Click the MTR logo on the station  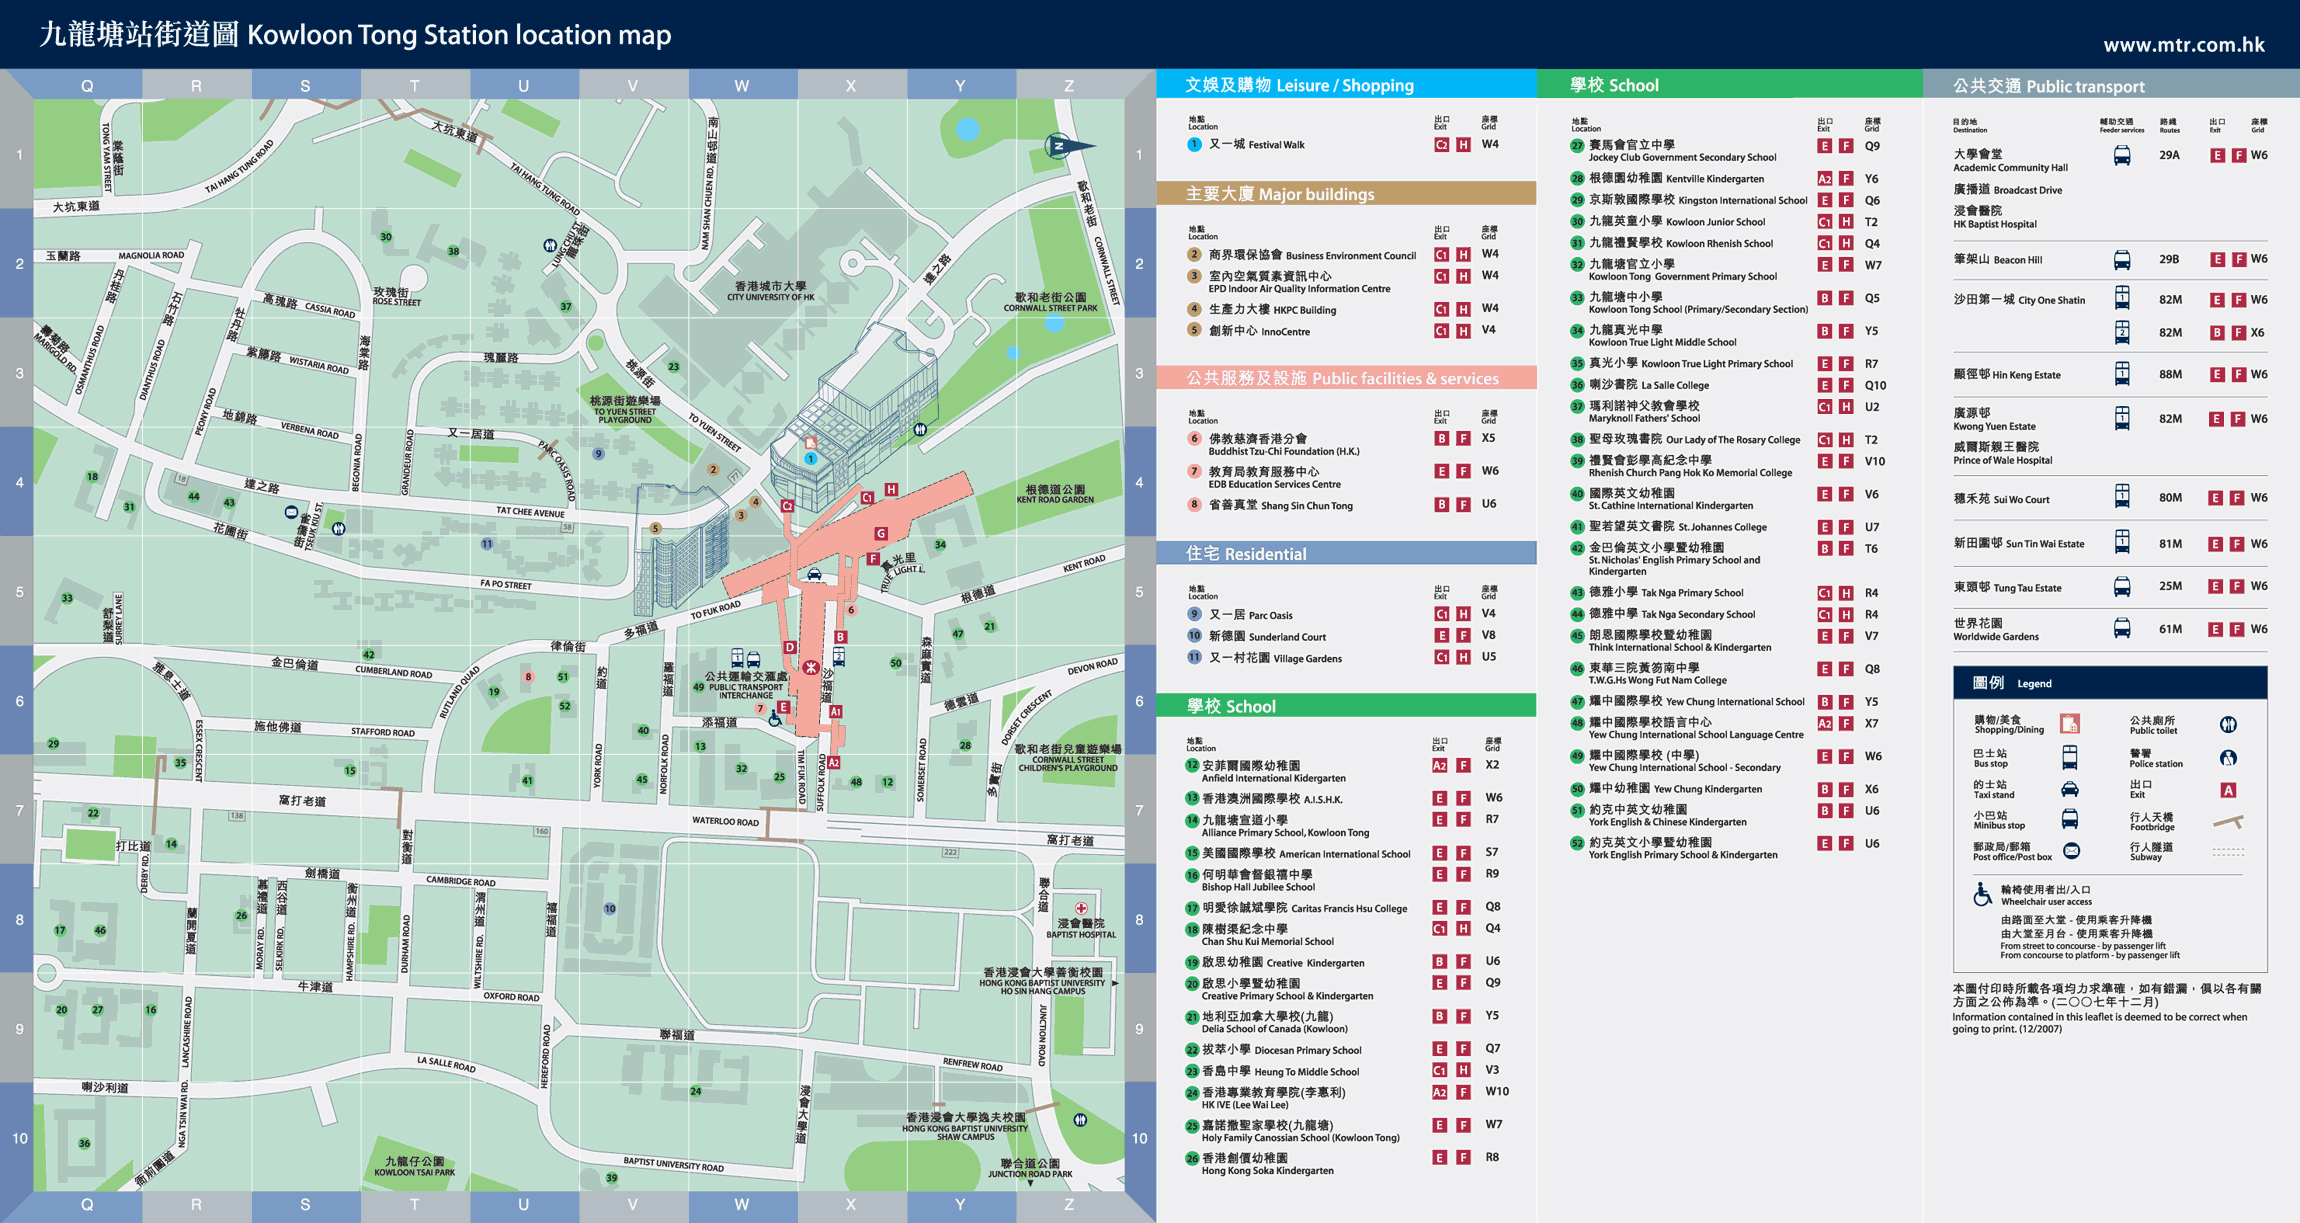tap(811, 667)
